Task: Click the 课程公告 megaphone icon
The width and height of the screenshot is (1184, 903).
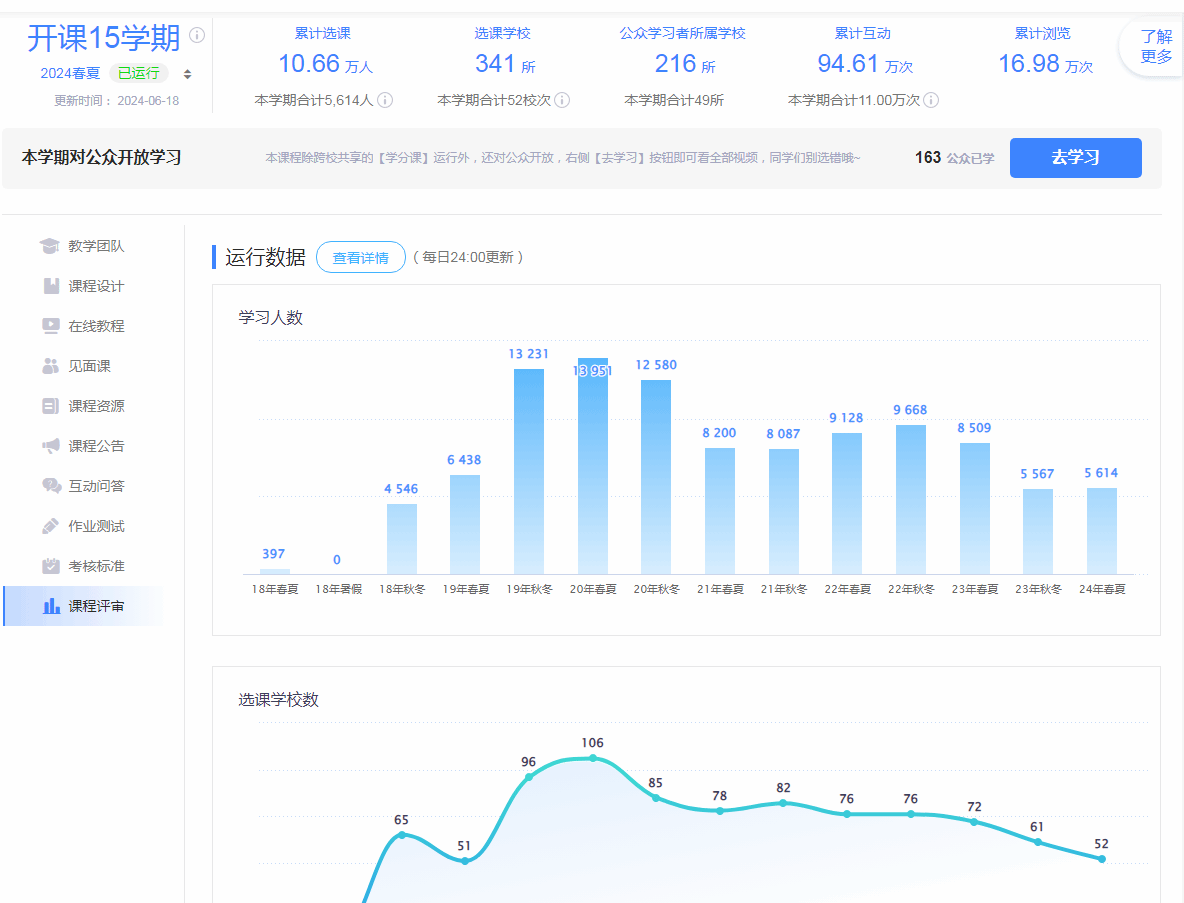Action: coord(51,446)
